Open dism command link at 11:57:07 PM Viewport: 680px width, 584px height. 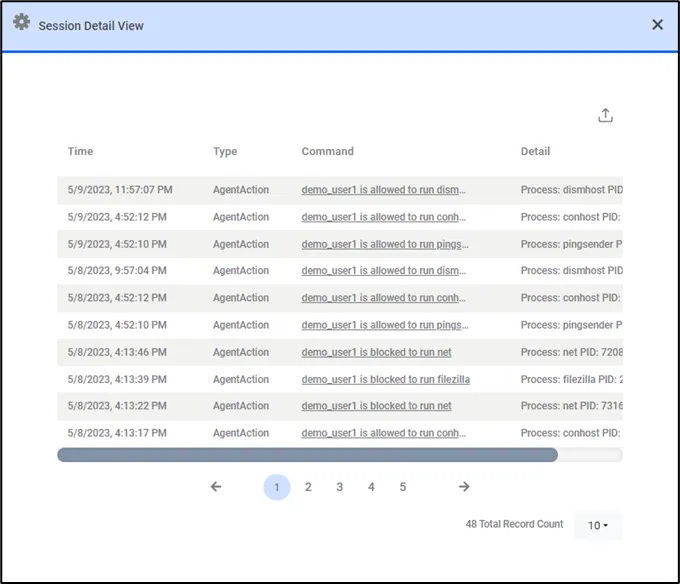[x=383, y=190]
